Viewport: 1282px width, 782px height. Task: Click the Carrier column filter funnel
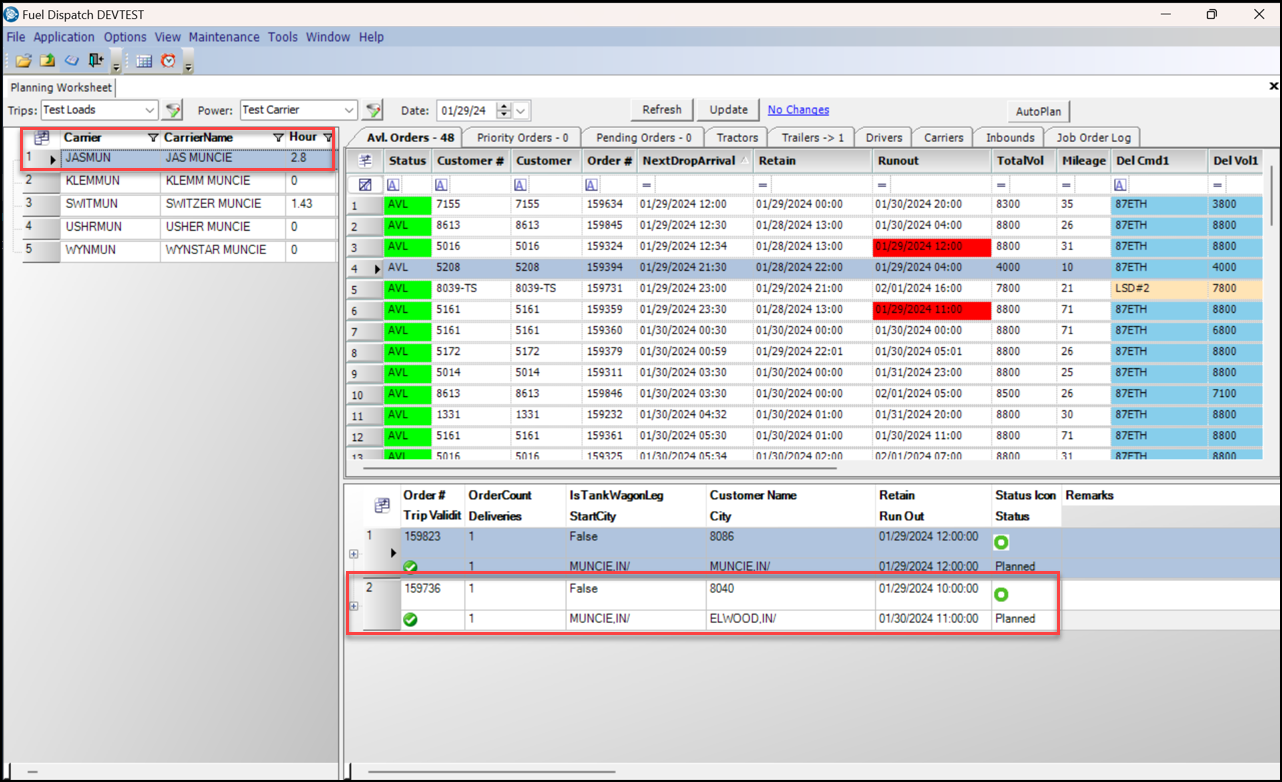click(x=153, y=138)
